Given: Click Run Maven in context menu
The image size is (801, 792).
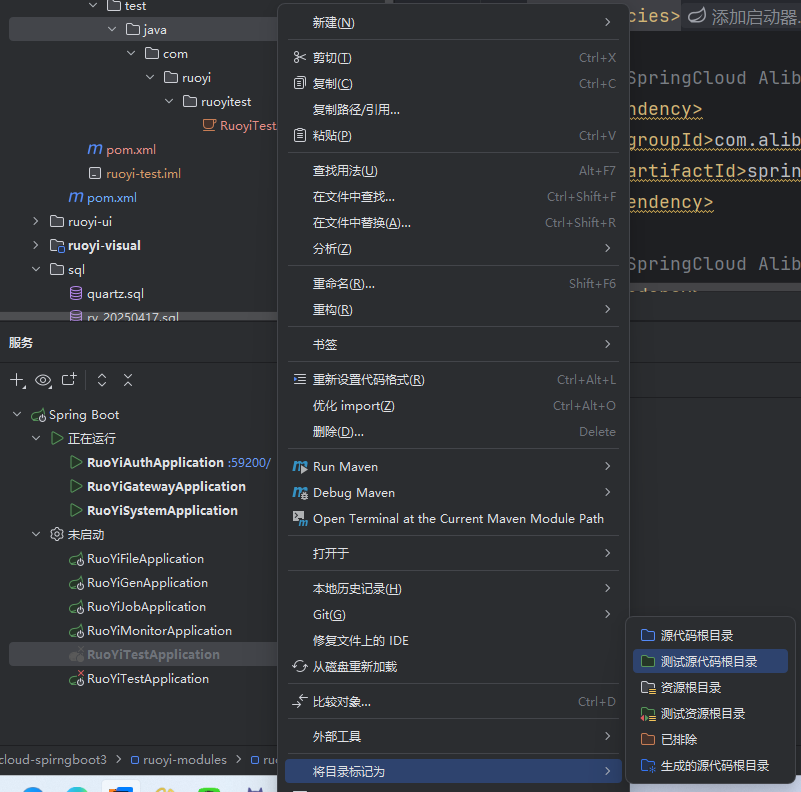Looking at the screenshot, I should [345, 467].
